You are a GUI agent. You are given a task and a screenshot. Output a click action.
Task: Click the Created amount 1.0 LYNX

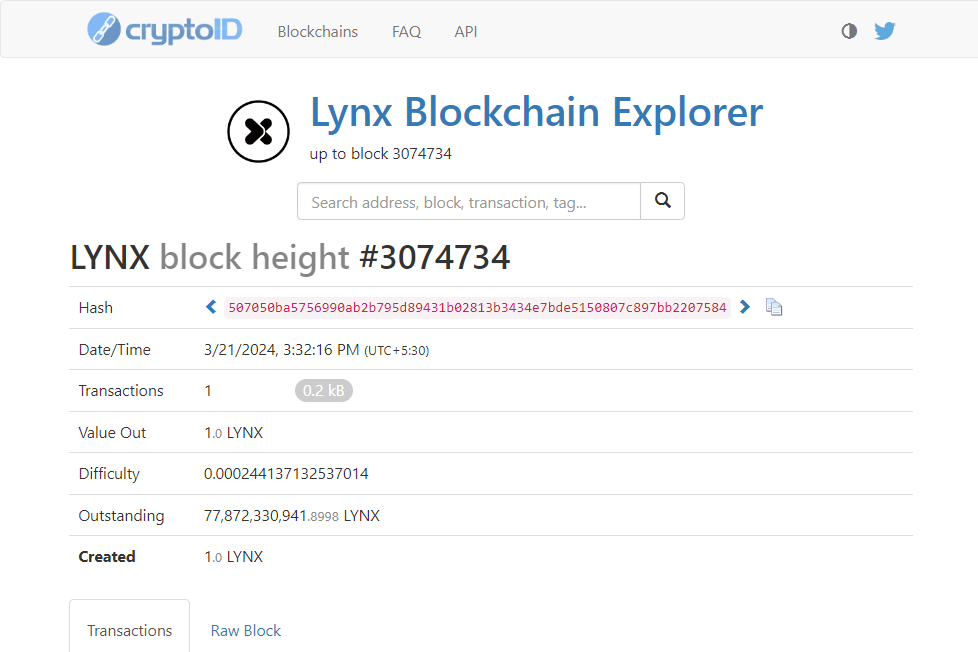coord(233,557)
